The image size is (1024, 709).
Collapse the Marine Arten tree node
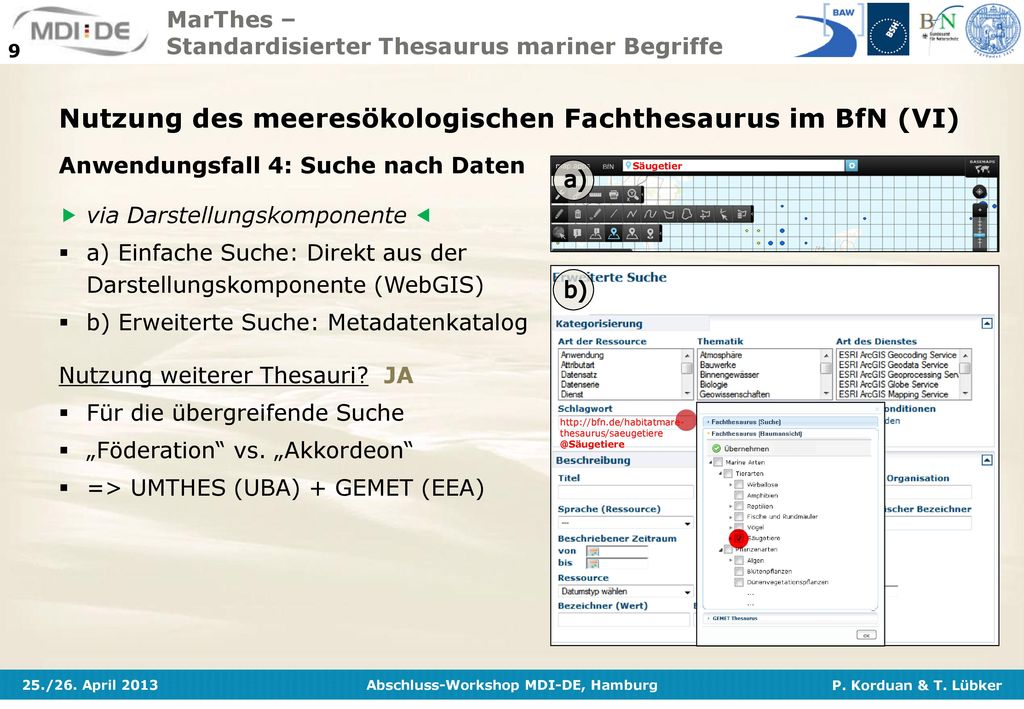pyautogui.click(x=711, y=462)
